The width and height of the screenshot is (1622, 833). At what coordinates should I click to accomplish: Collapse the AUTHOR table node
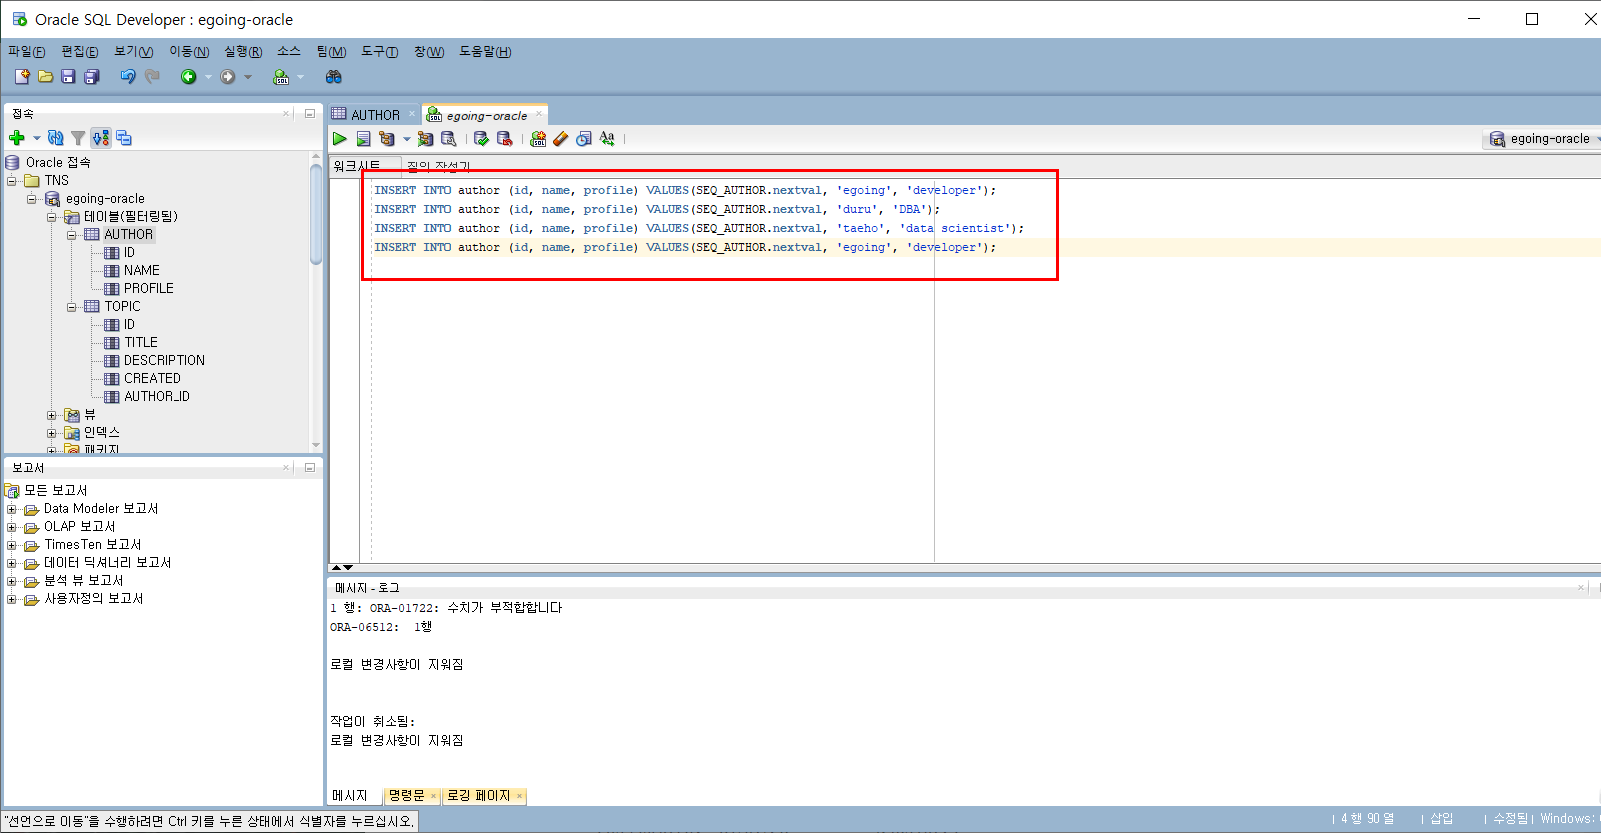(x=72, y=235)
